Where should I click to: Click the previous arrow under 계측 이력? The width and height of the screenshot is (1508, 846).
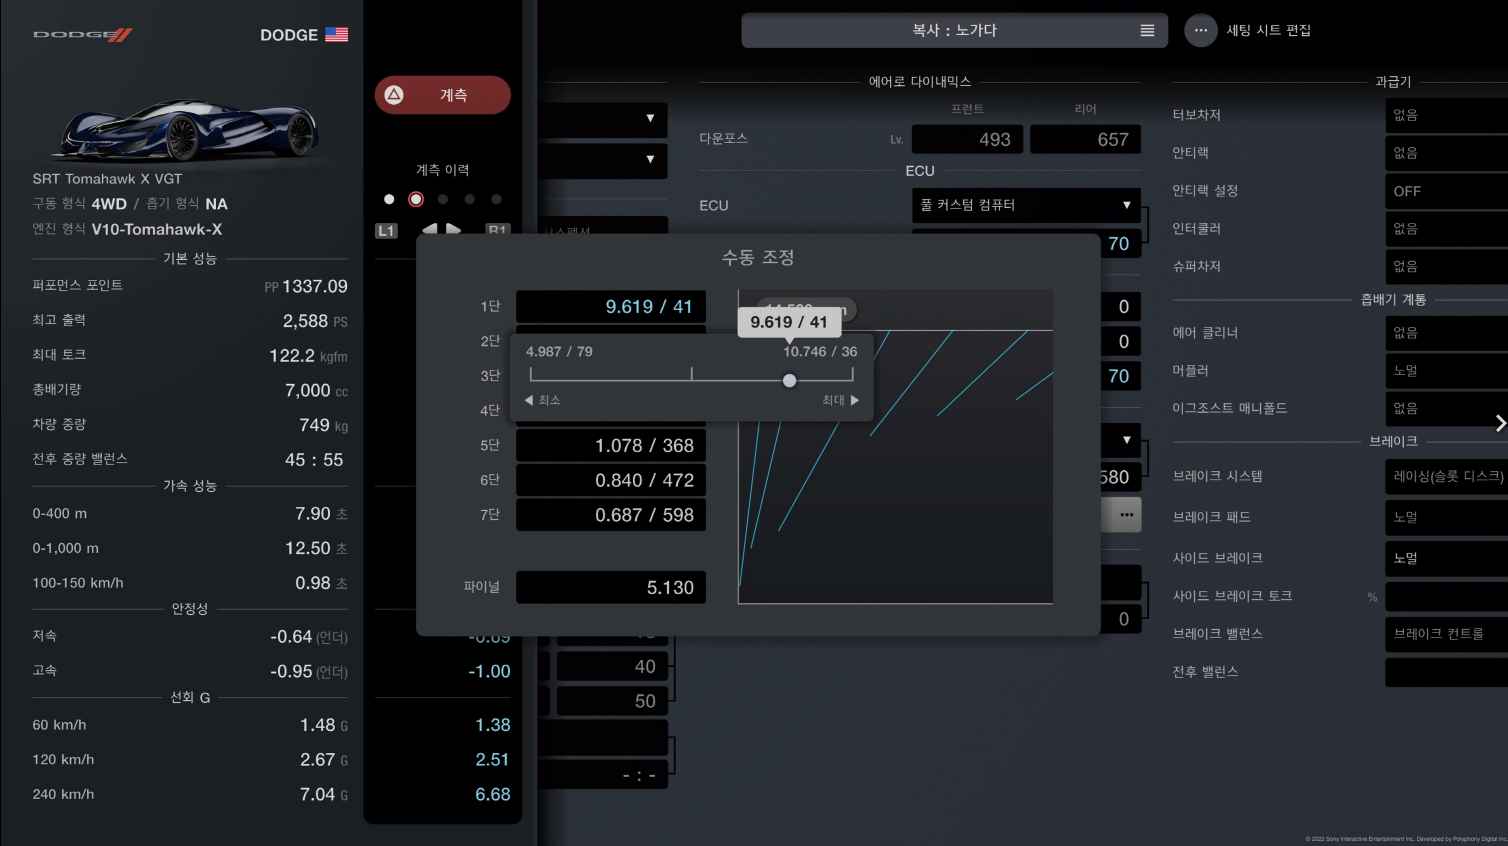430,229
